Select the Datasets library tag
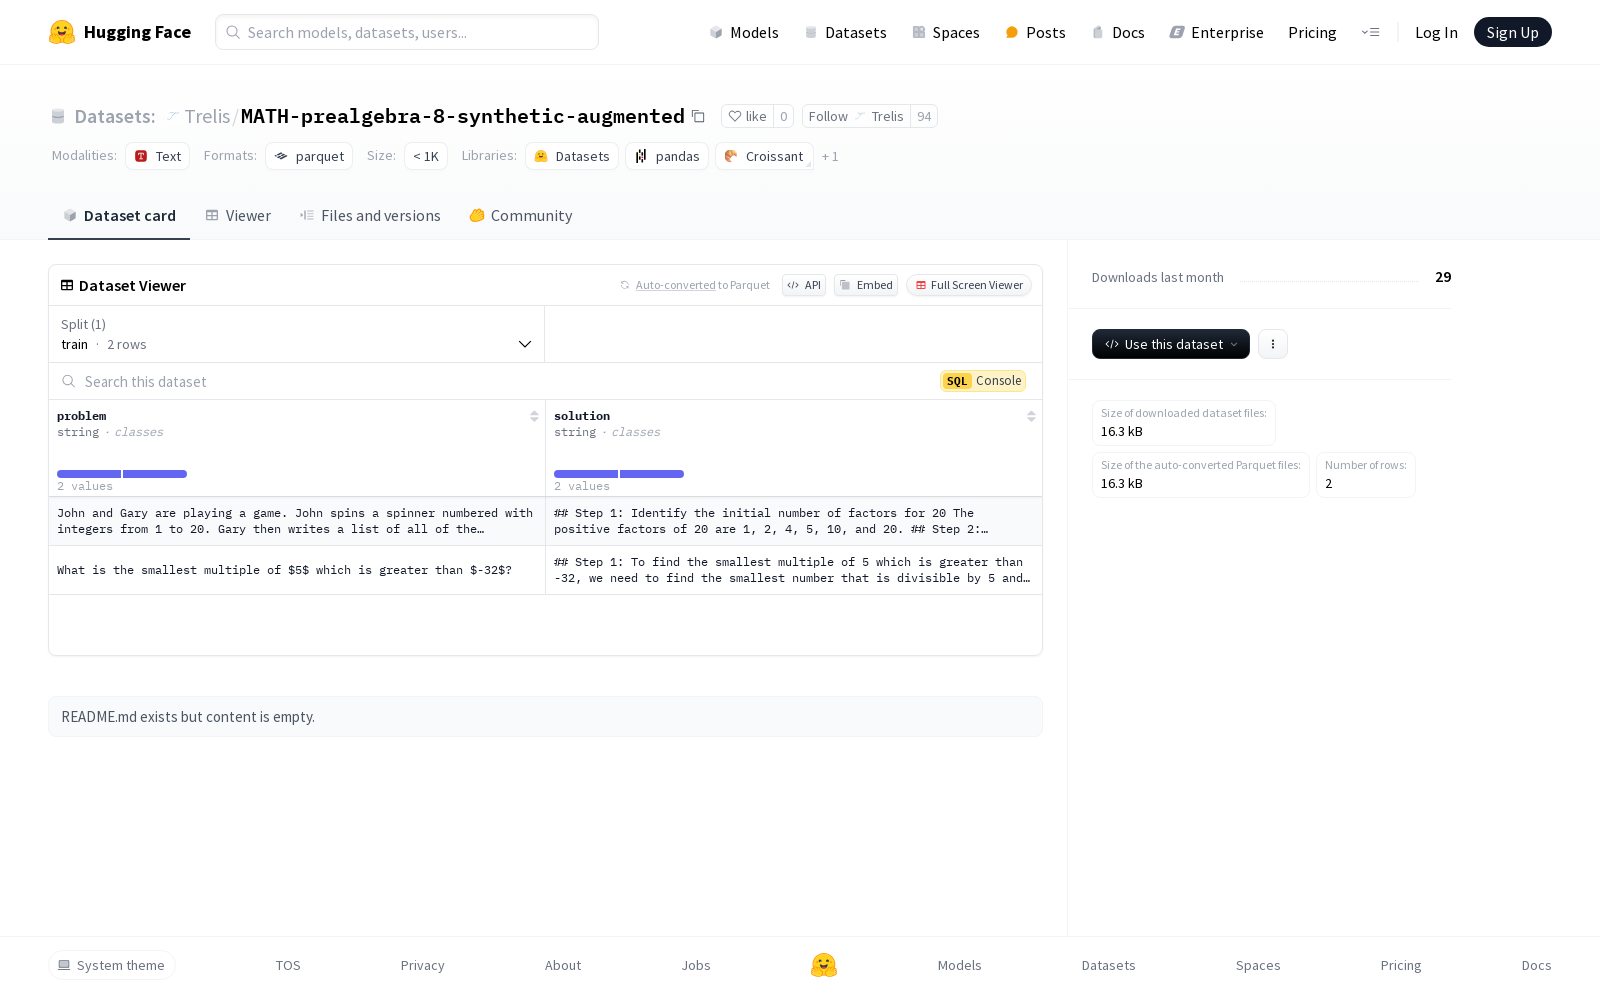 [572, 156]
